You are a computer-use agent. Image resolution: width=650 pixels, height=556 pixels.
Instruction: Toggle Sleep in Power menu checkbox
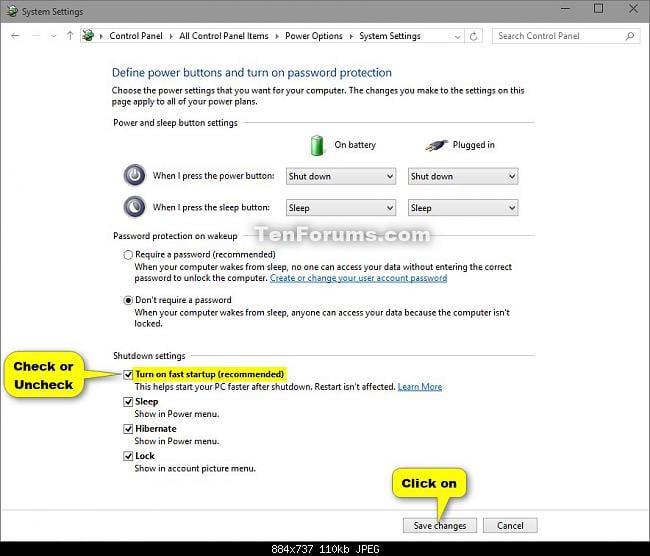click(128, 402)
